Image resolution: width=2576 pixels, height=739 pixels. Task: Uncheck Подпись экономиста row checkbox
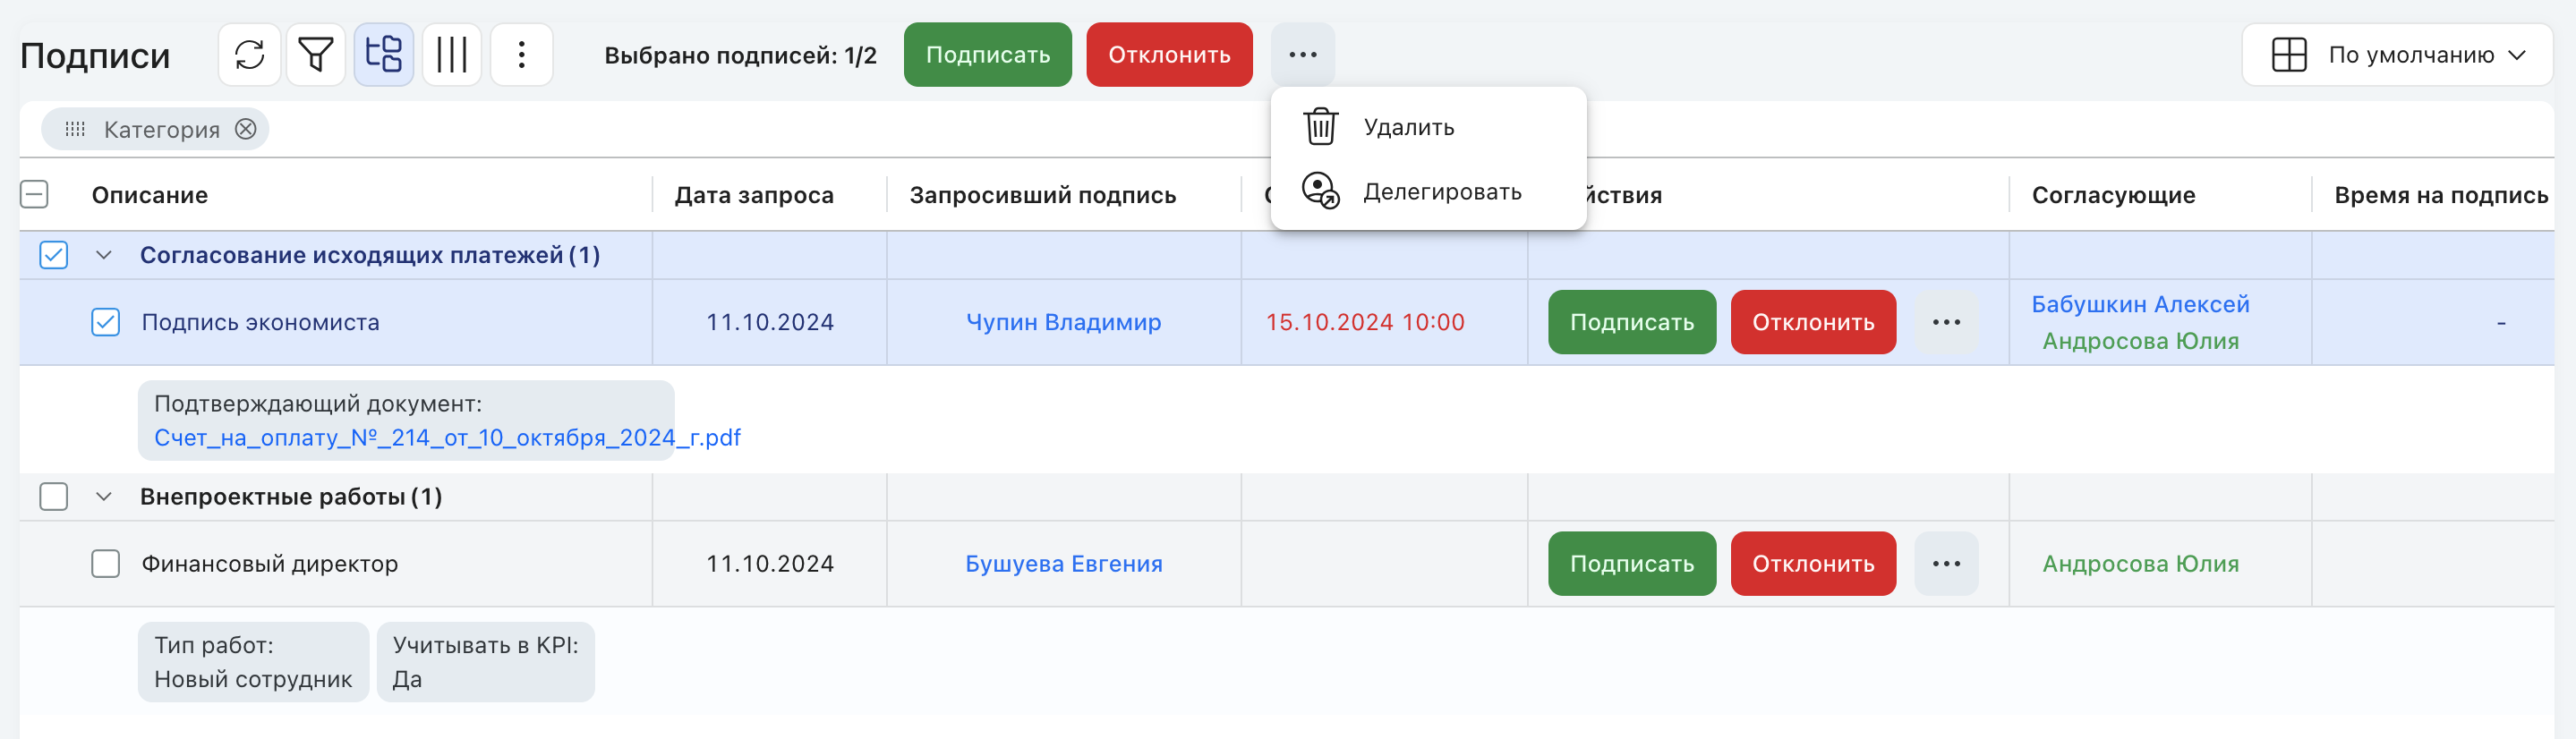click(105, 322)
